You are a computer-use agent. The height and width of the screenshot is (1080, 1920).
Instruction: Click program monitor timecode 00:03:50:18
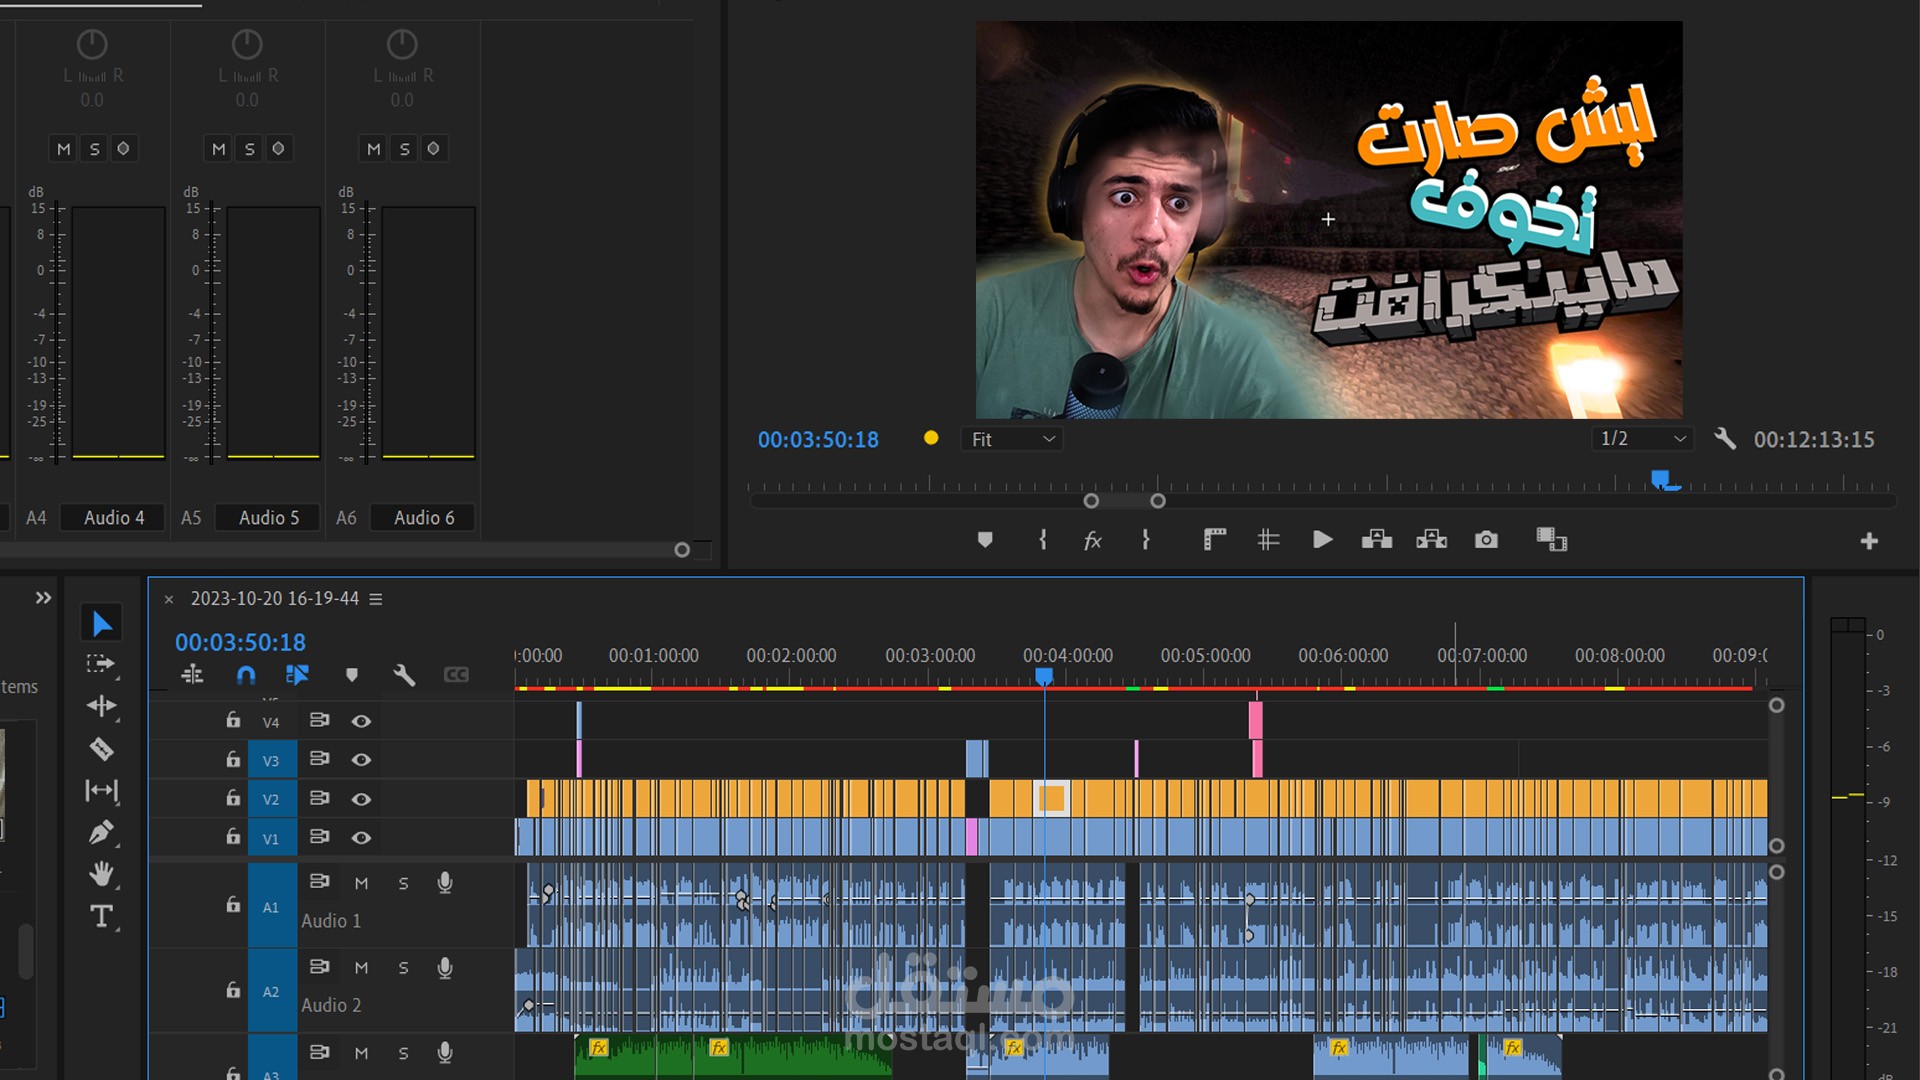click(x=818, y=439)
